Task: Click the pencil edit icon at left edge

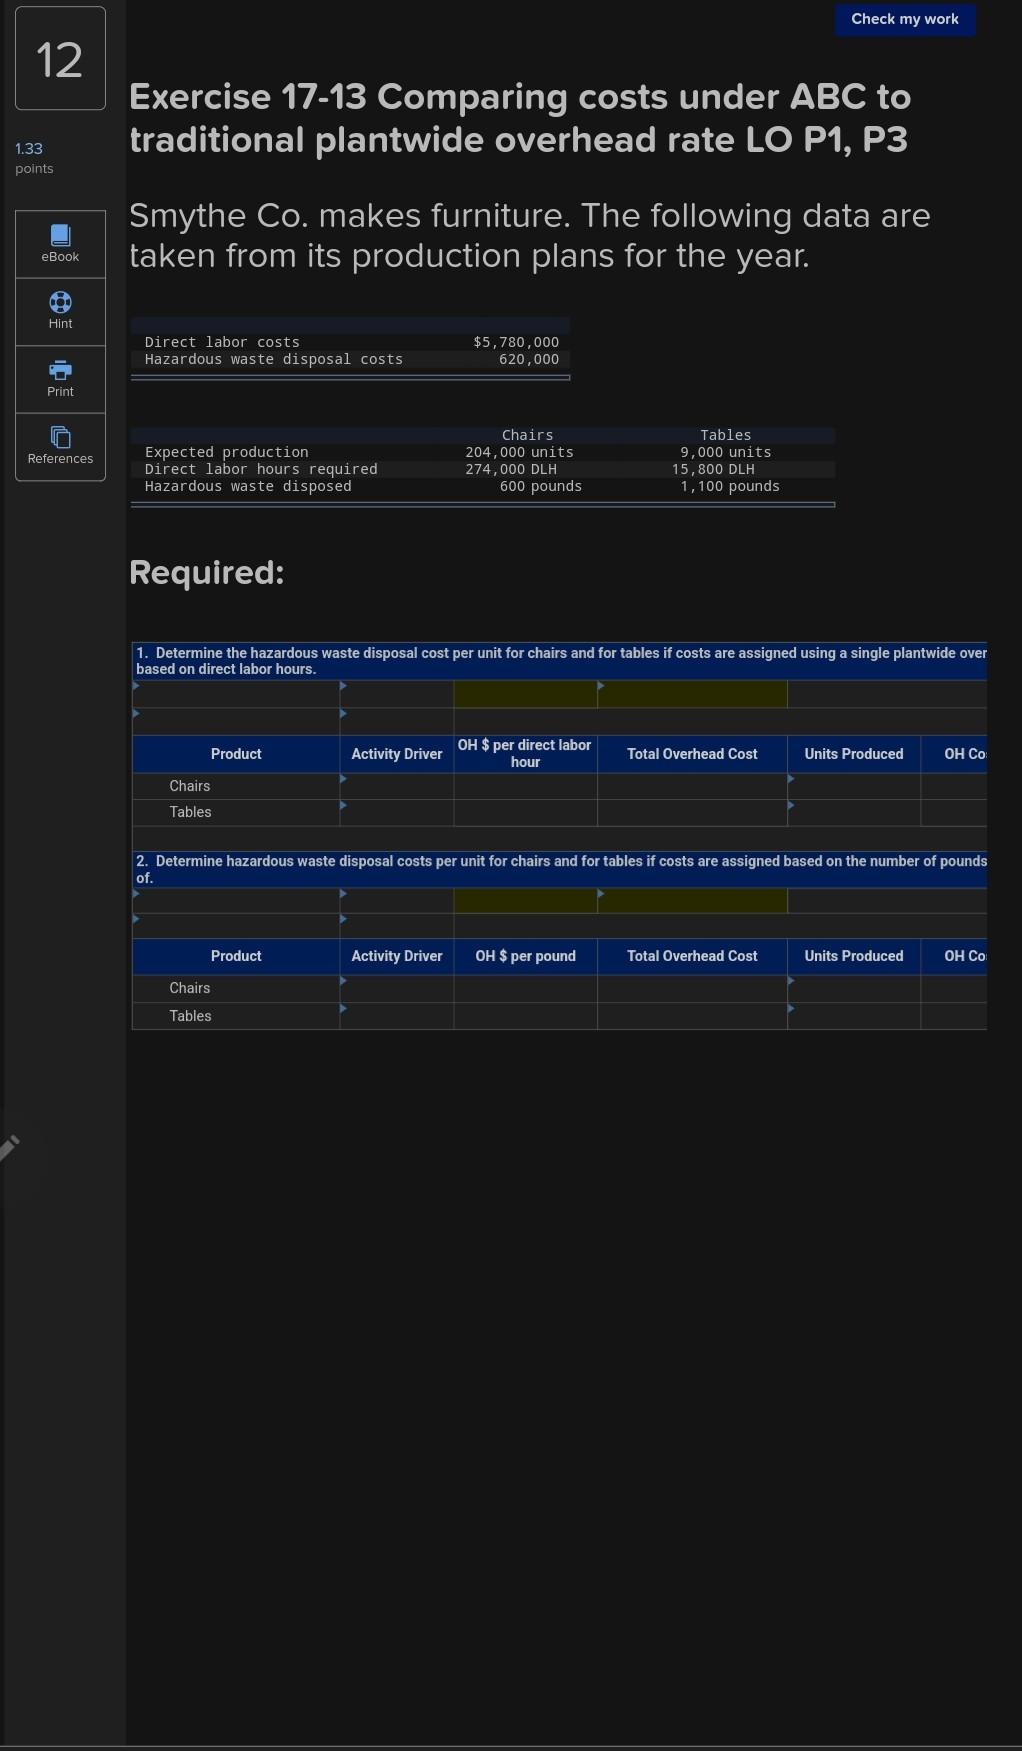Action: click(x=9, y=1147)
